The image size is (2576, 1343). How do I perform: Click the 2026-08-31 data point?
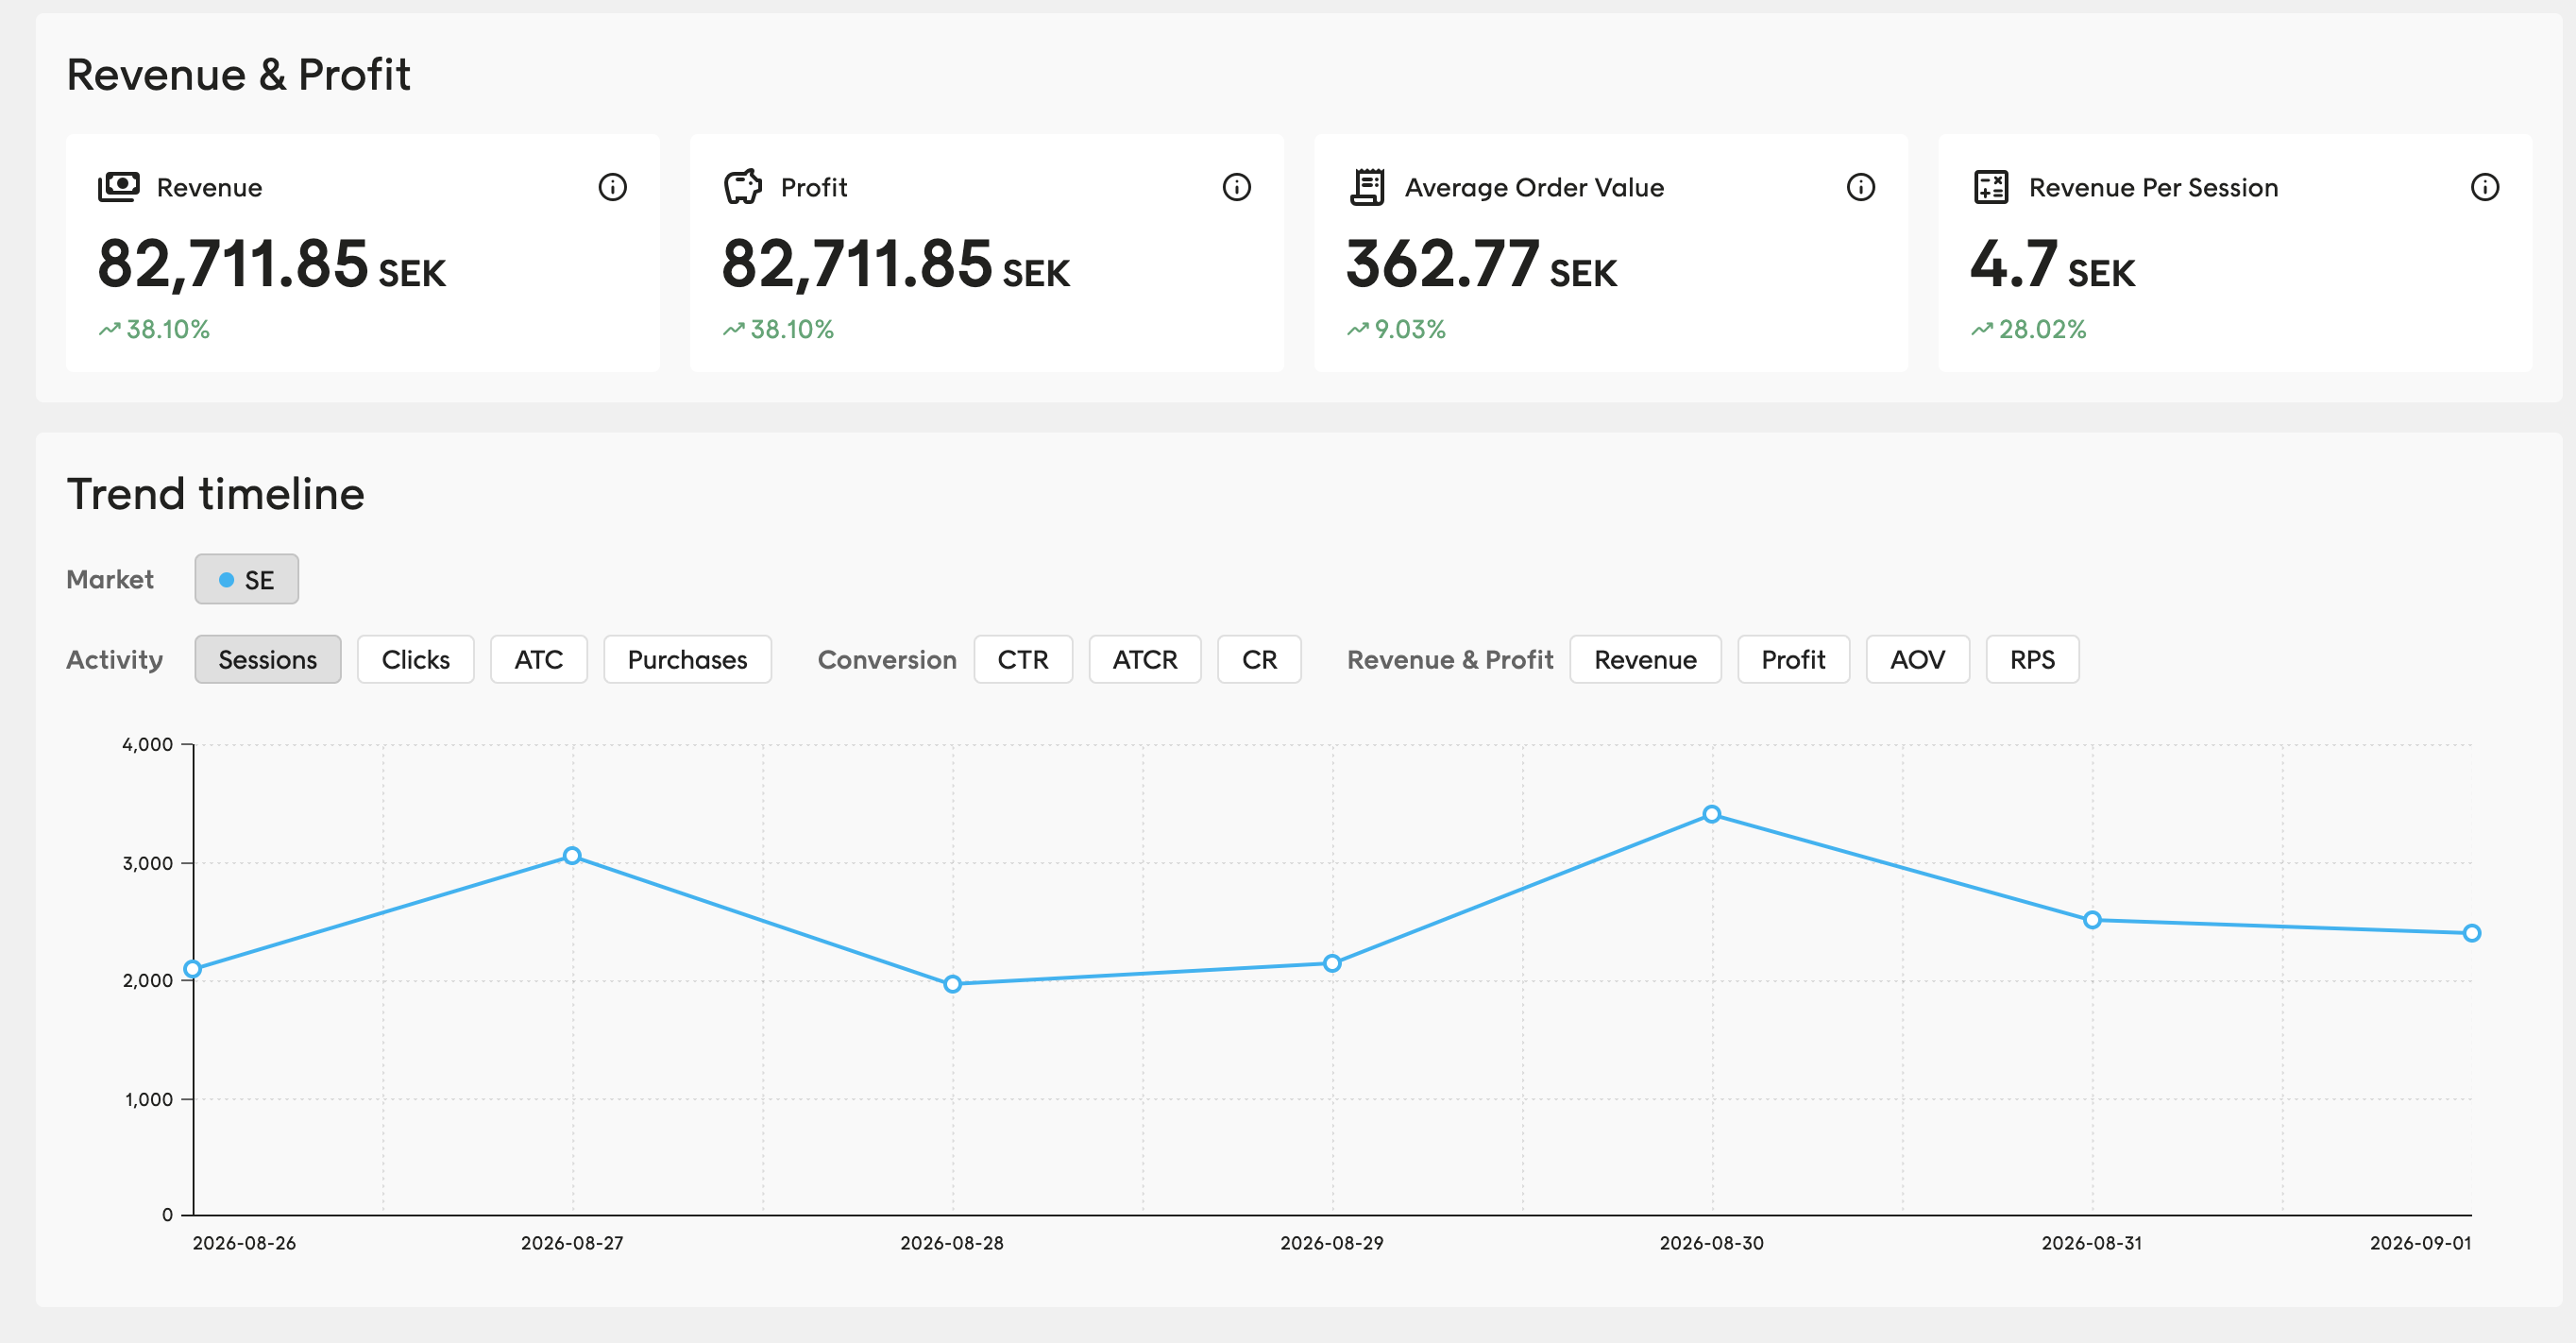point(2092,920)
